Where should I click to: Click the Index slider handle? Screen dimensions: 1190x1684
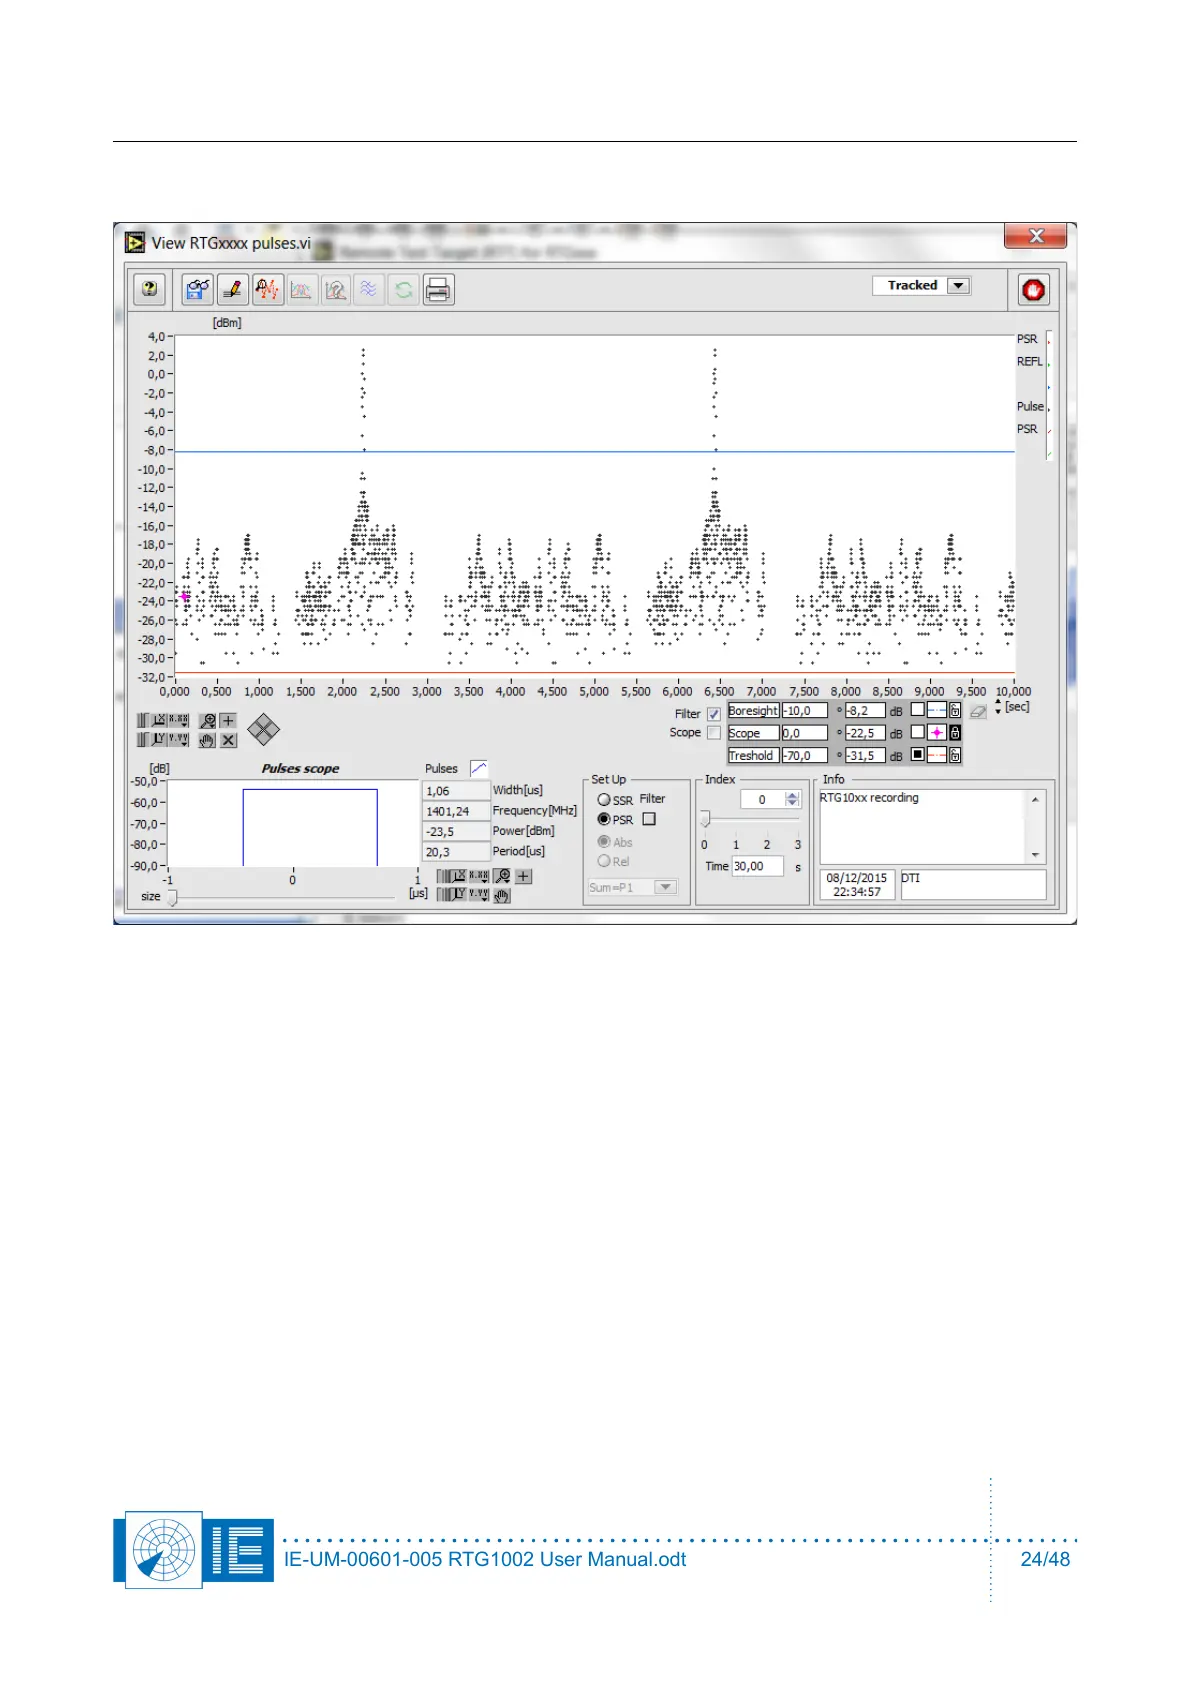click(705, 820)
